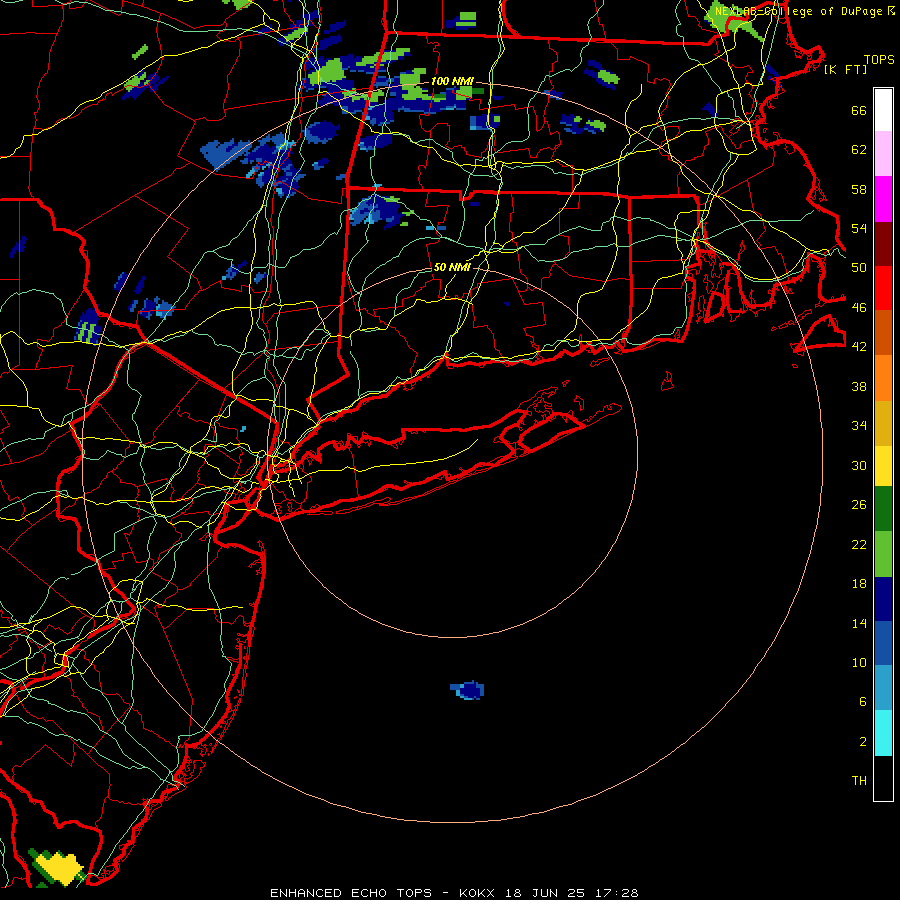Pick the gold legend color block
900x900 pixels.
point(883,424)
